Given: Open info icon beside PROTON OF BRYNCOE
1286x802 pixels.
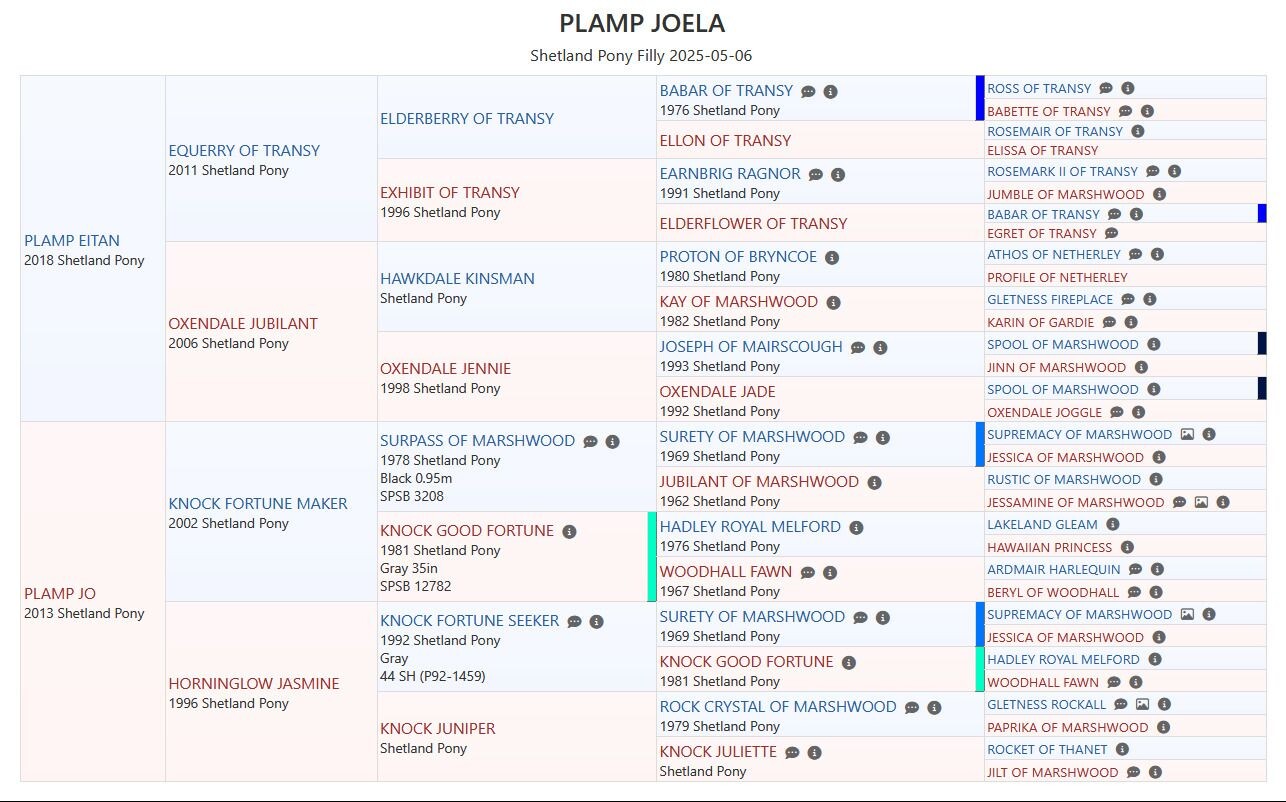Looking at the screenshot, I should 832,257.
